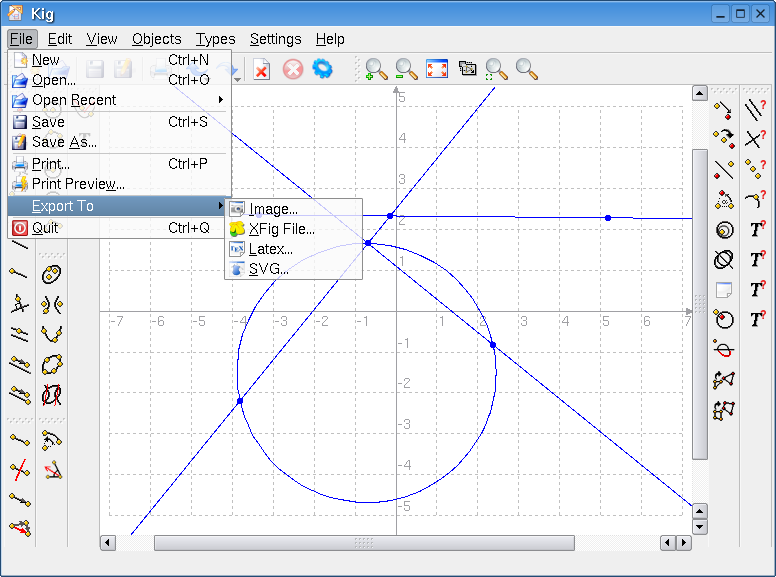The width and height of the screenshot is (776, 577).
Task: Select the Angle tool icon
Action: [x=52, y=470]
